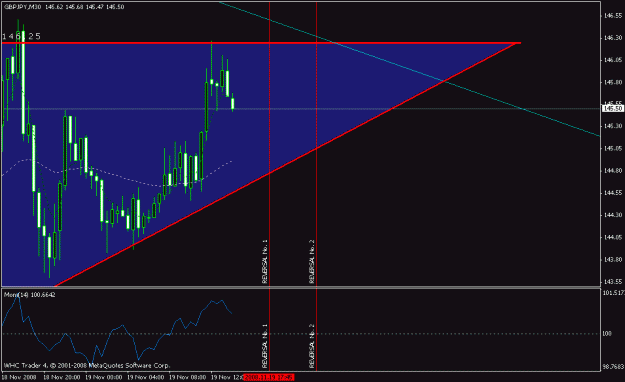The image size is (625, 382).
Task: Click the REVERSAL No. 2 label in main chart
Action: click(x=312, y=262)
